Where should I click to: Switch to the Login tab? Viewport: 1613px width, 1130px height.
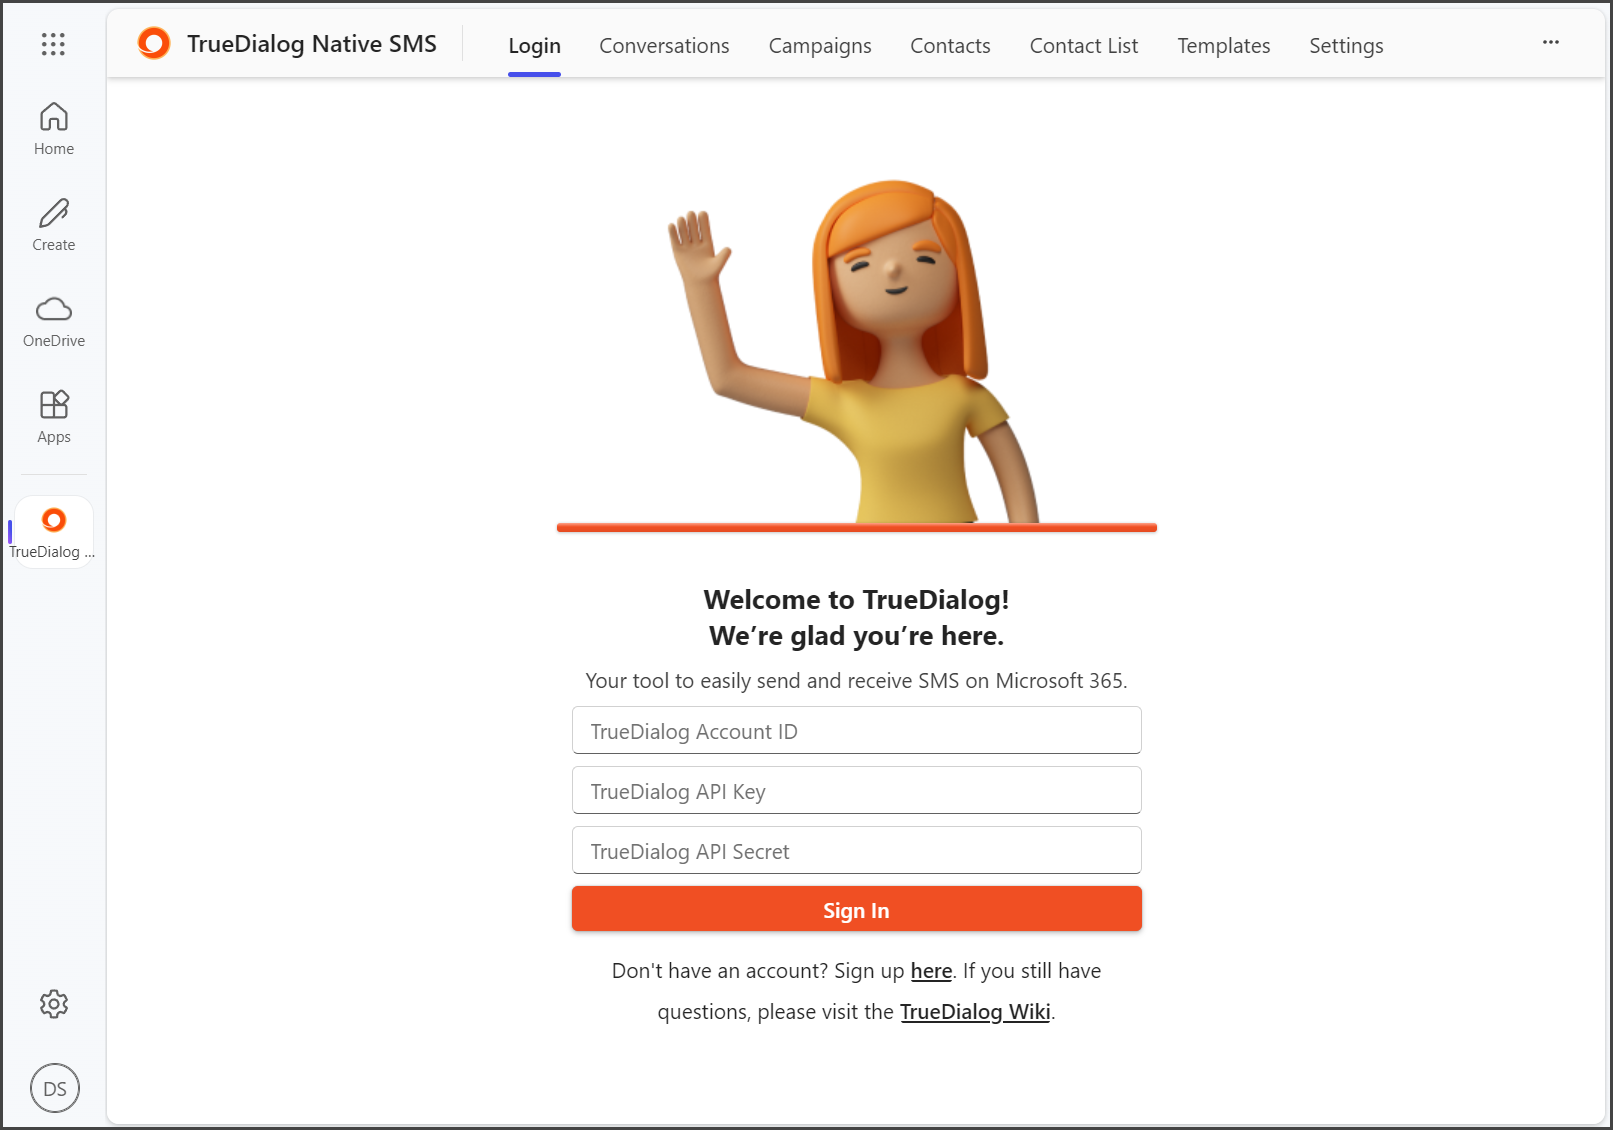534,46
